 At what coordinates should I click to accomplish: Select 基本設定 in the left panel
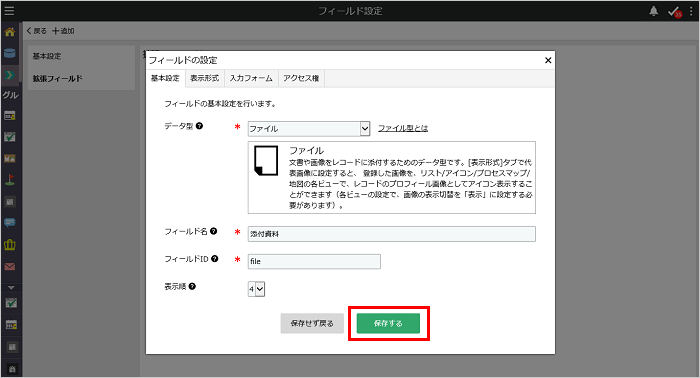coord(47,56)
